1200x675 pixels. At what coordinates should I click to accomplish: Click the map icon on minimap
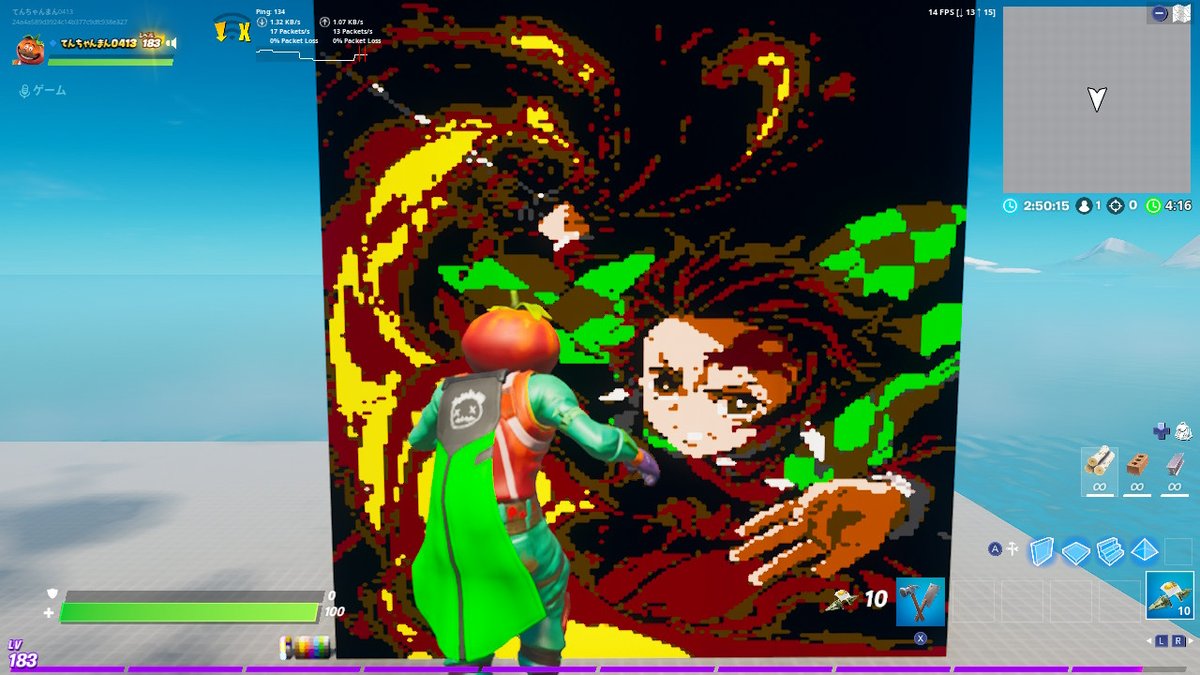(1182, 13)
